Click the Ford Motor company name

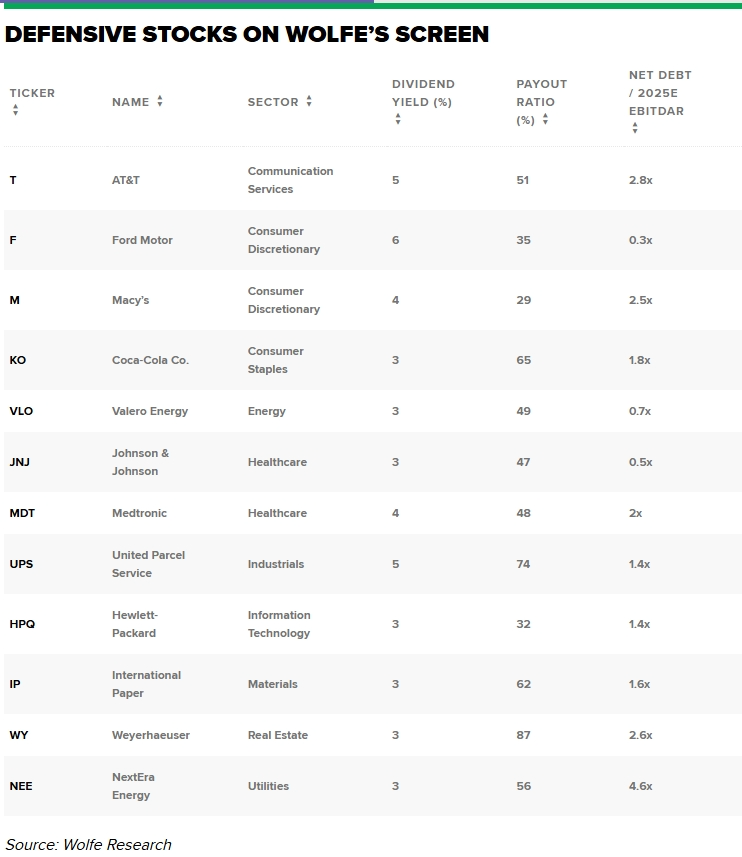click(142, 240)
